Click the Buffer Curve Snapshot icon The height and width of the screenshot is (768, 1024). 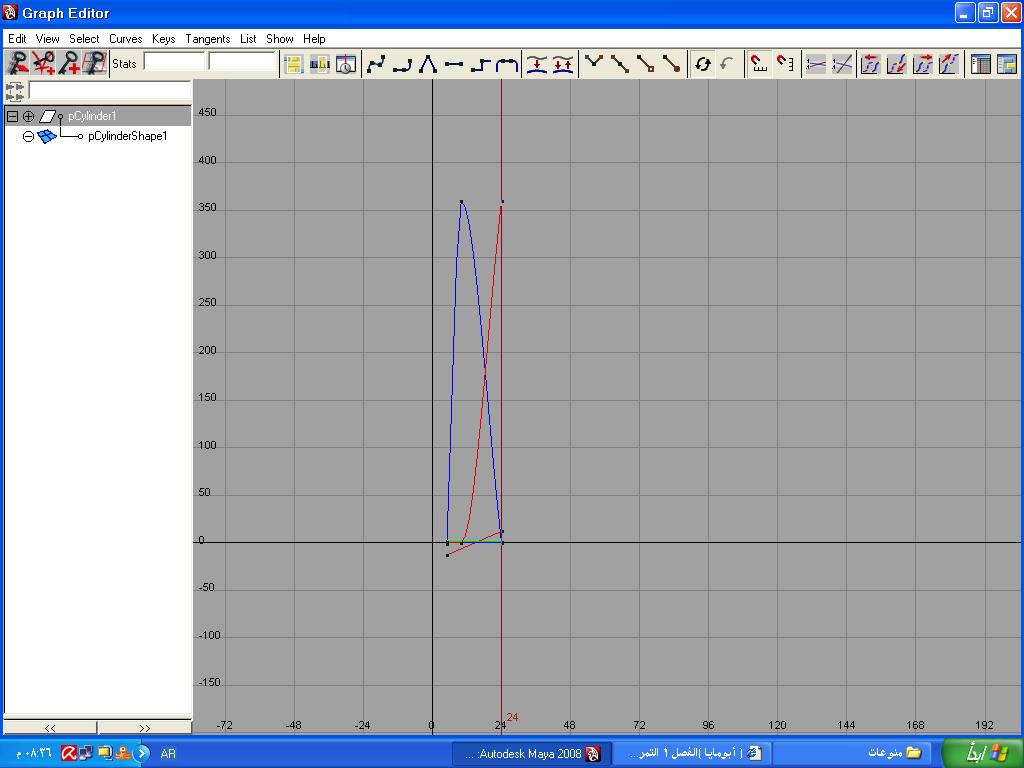pos(537,64)
